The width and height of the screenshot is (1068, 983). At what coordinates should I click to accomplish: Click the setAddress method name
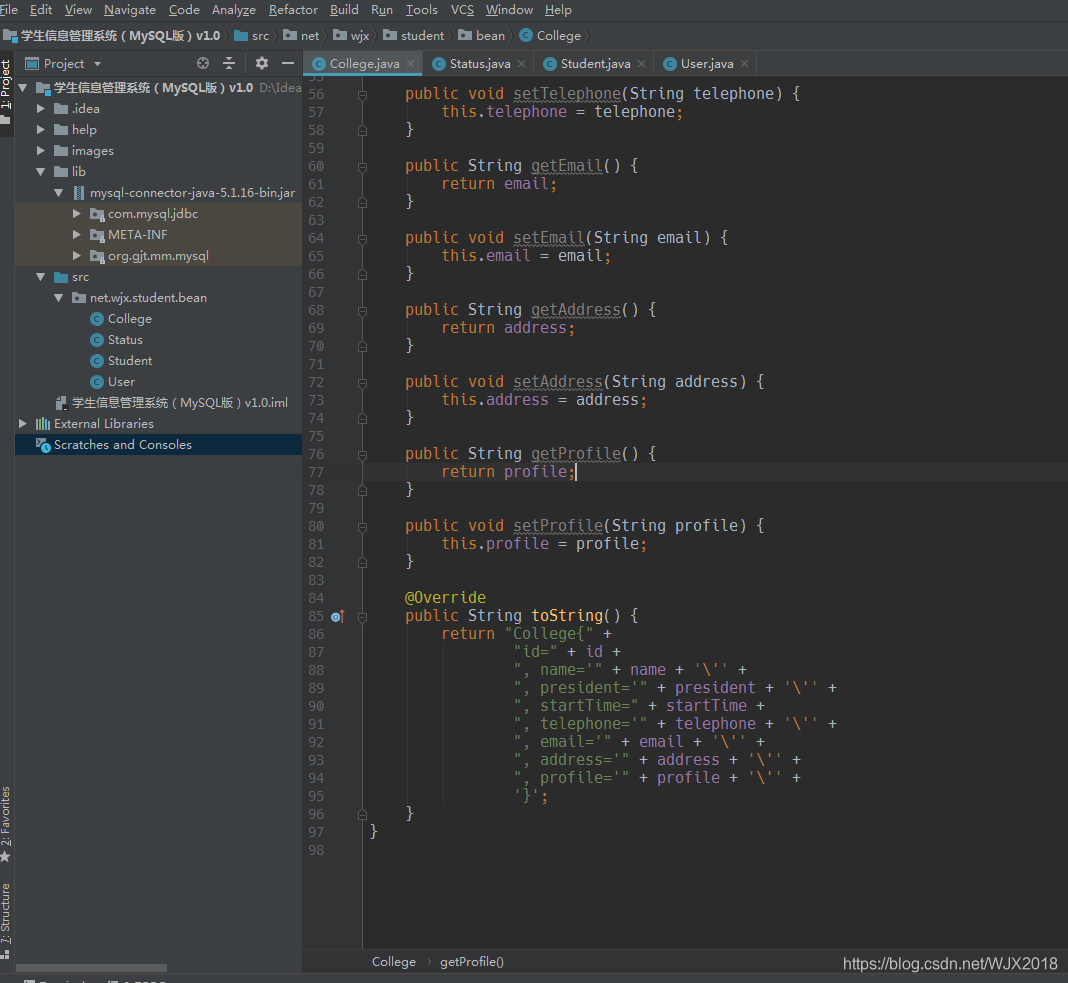point(558,382)
